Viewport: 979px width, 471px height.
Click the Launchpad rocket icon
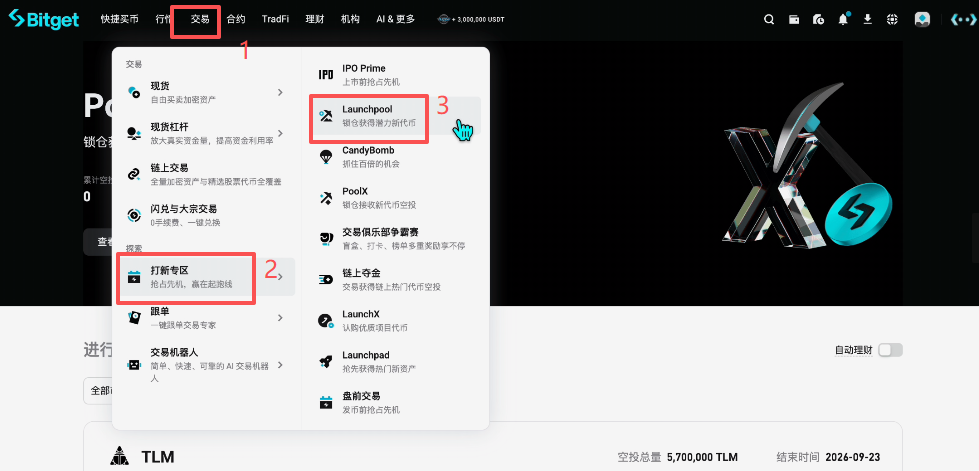[325, 361]
